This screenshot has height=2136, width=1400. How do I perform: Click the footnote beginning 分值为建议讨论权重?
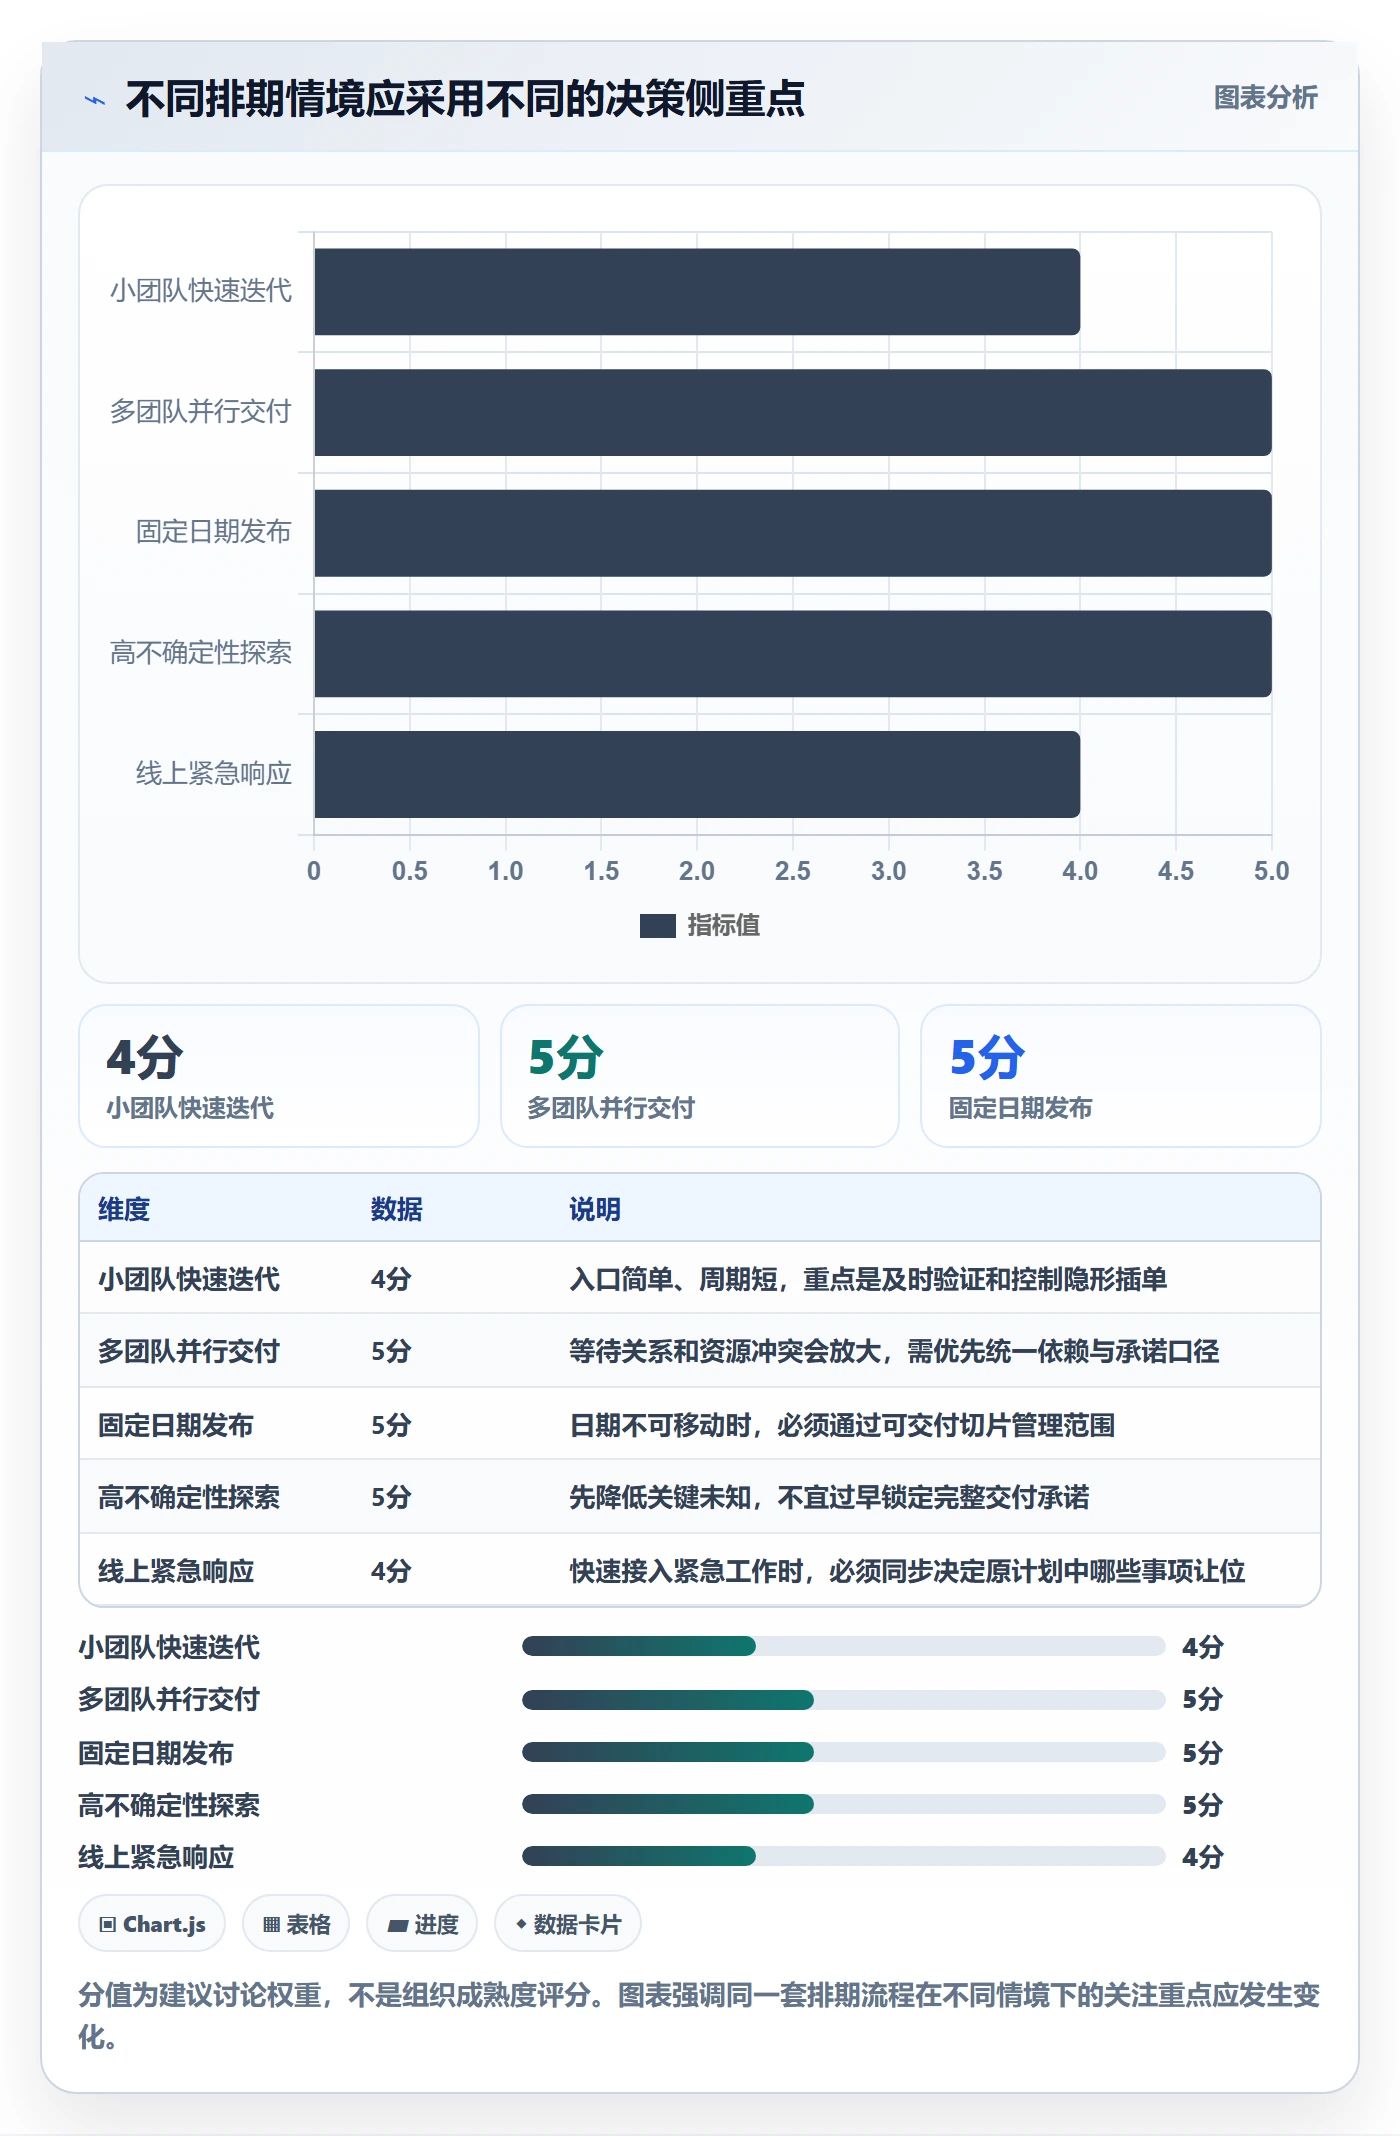[699, 2016]
